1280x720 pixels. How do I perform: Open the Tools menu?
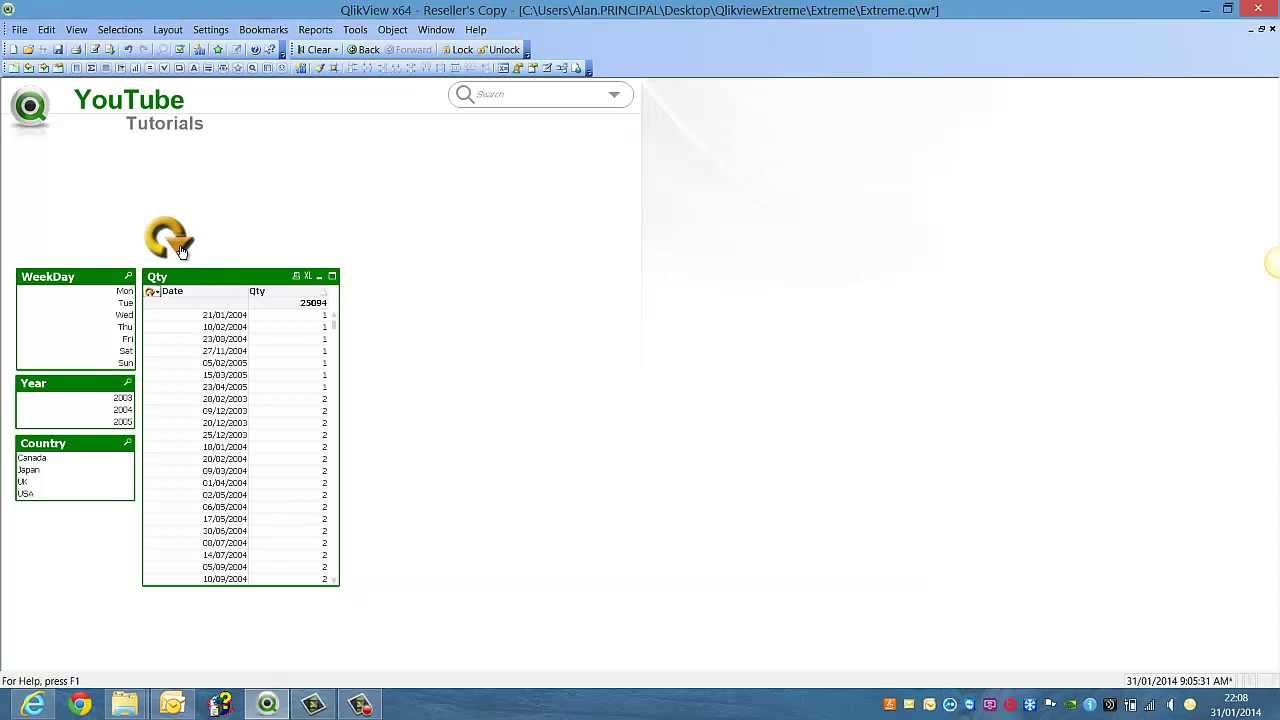tap(355, 30)
